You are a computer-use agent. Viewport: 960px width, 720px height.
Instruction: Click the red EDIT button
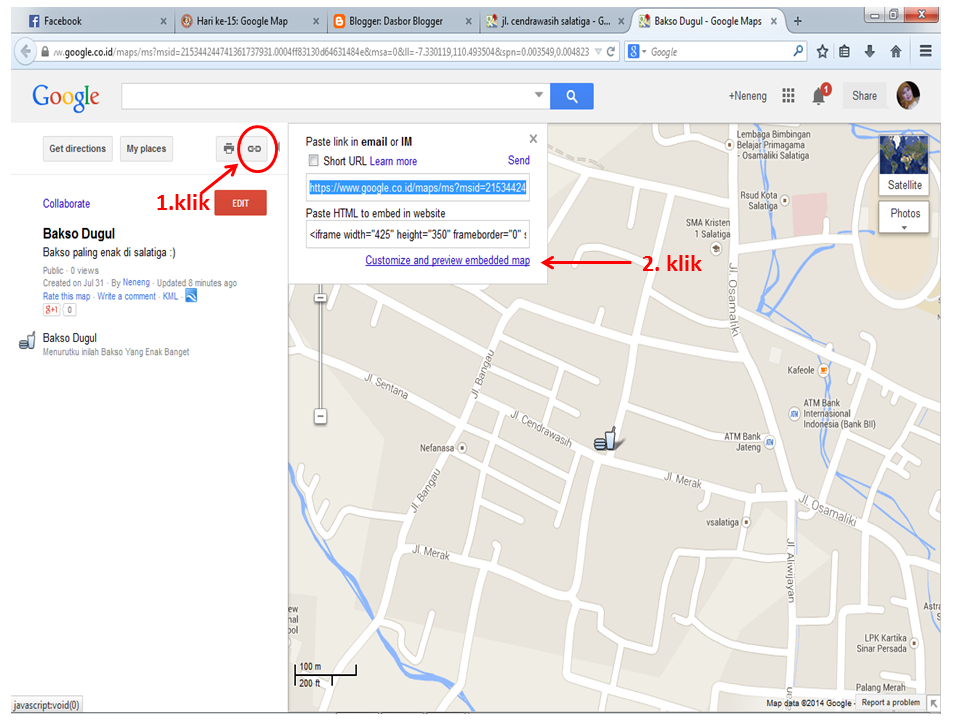point(241,203)
